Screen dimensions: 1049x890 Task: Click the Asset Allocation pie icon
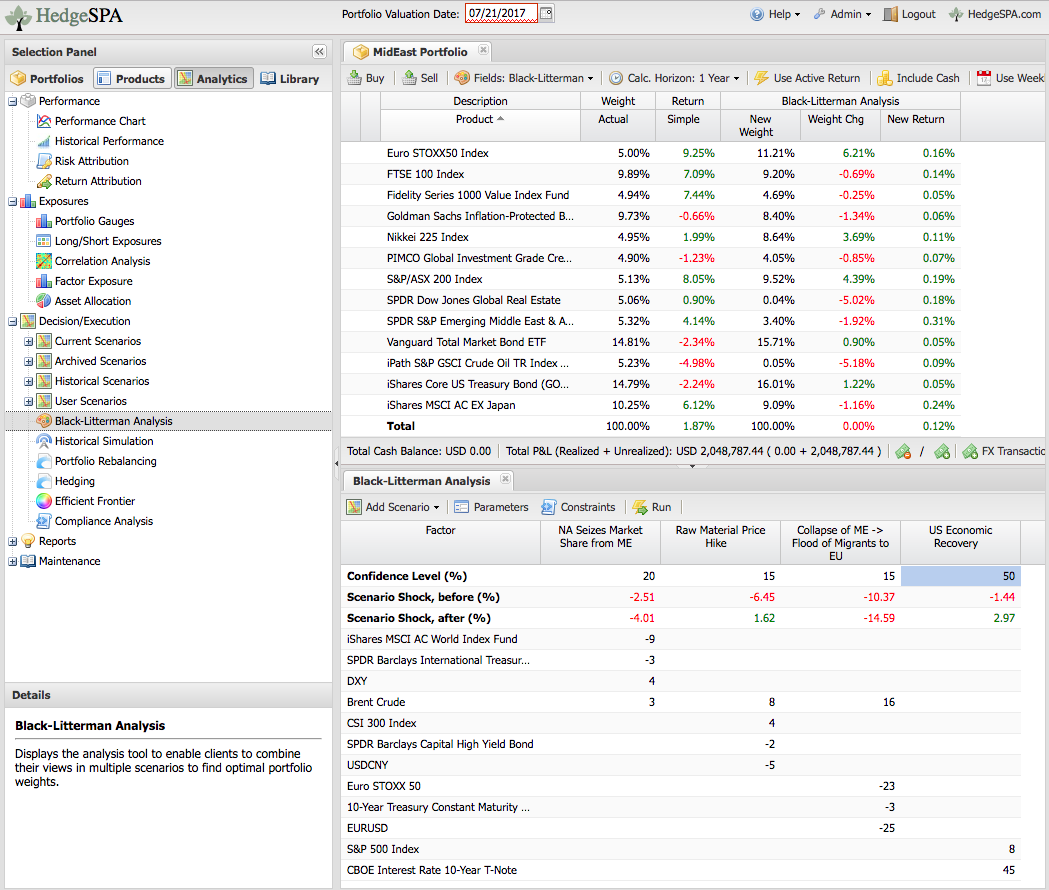[x=44, y=301]
